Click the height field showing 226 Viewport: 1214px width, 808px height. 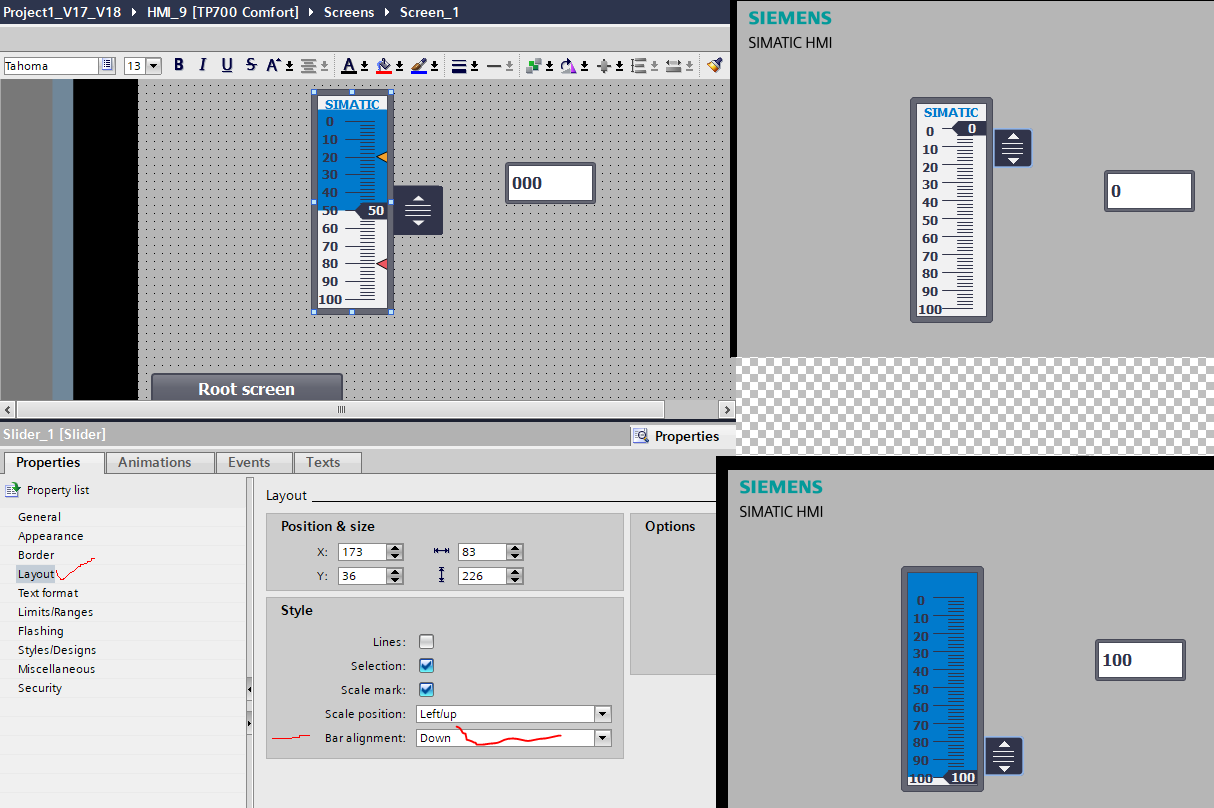click(x=482, y=576)
